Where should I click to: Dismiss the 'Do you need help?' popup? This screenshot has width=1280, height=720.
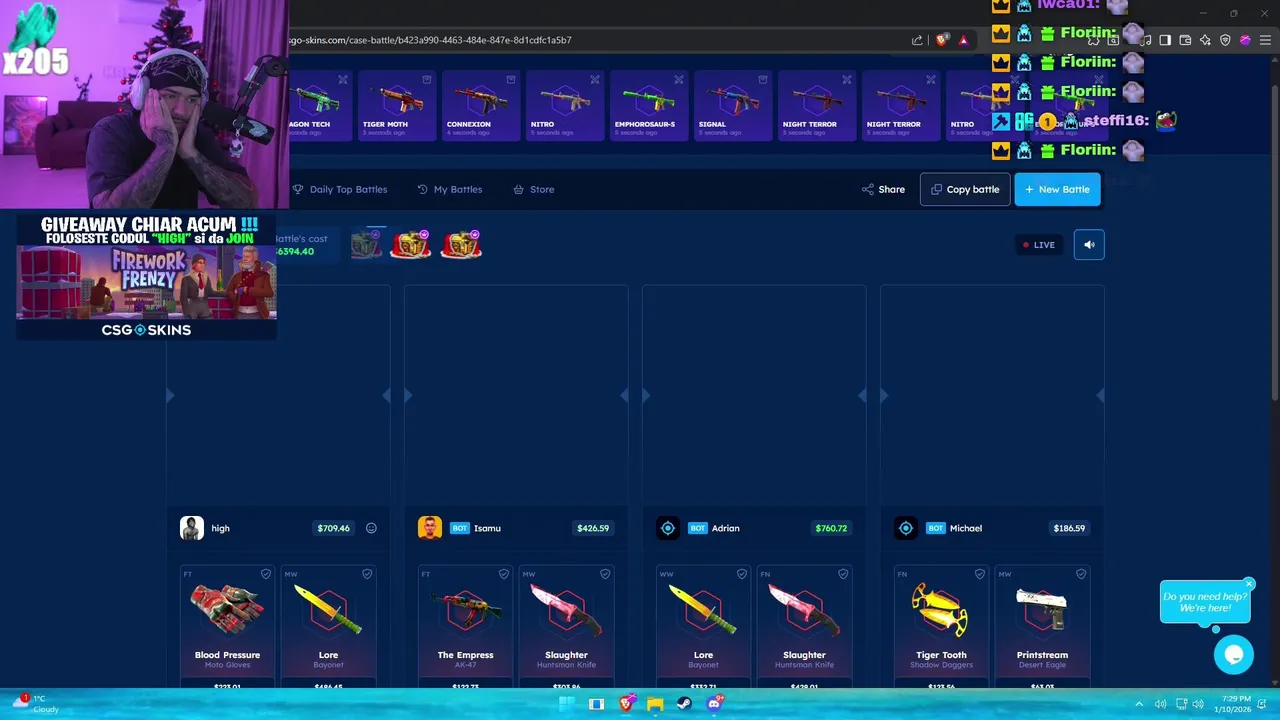[x=1249, y=584]
